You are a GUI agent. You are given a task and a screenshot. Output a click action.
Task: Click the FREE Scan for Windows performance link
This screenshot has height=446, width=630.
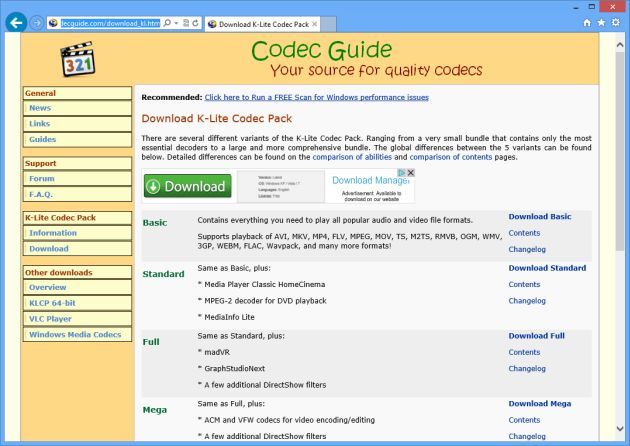coord(317,97)
